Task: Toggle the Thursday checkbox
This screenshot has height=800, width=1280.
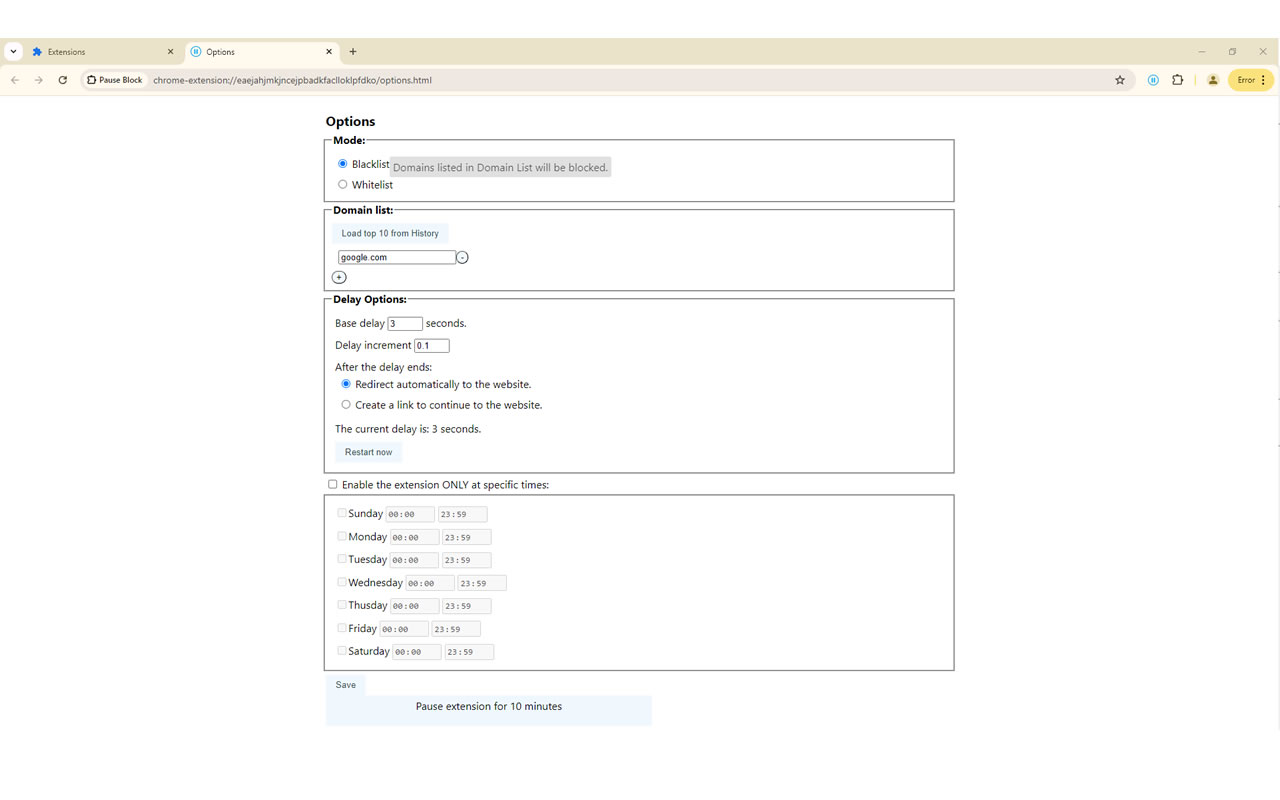Action: click(x=342, y=605)
